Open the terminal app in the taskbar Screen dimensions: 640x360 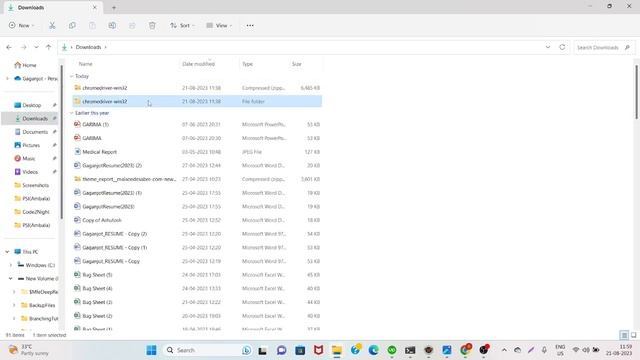tap(410, 350)
